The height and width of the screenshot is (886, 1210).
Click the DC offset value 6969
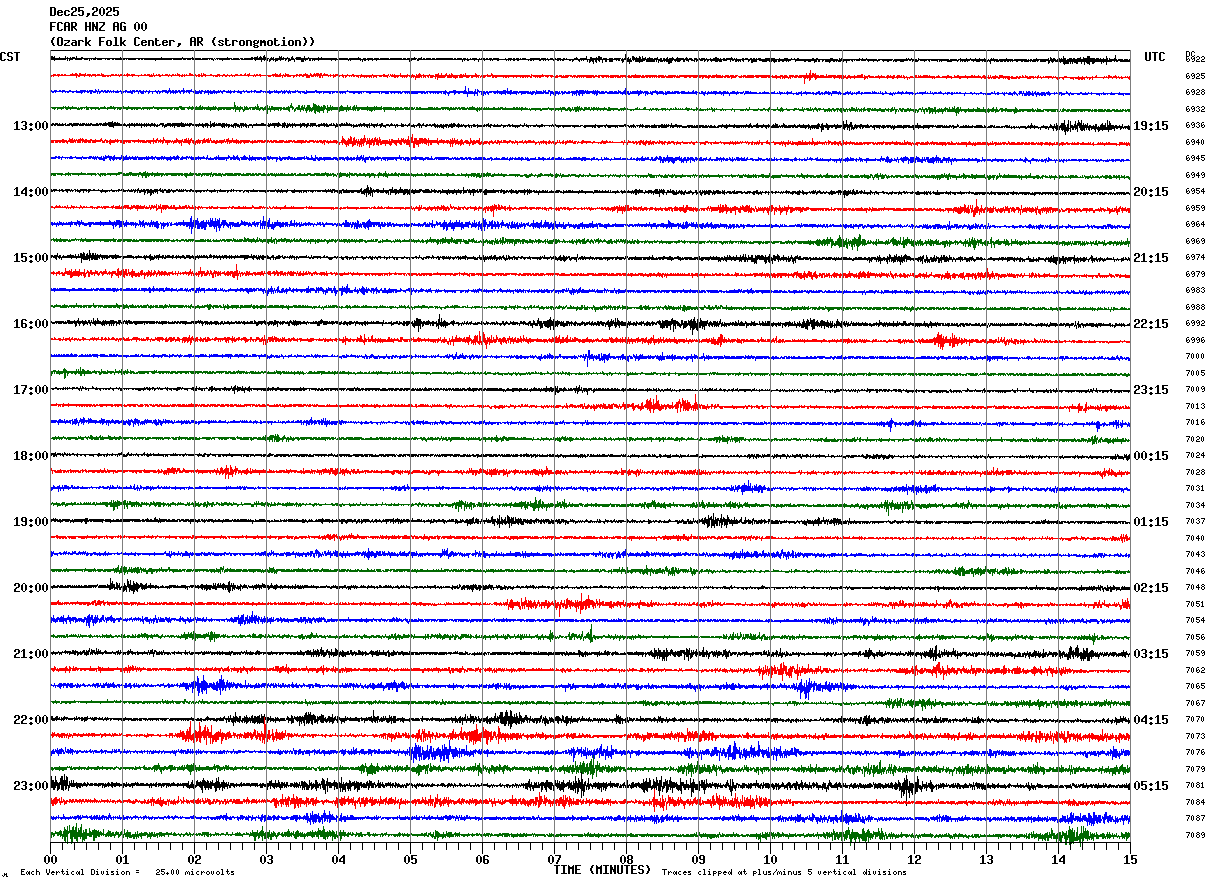click(x=1195, y=241)
